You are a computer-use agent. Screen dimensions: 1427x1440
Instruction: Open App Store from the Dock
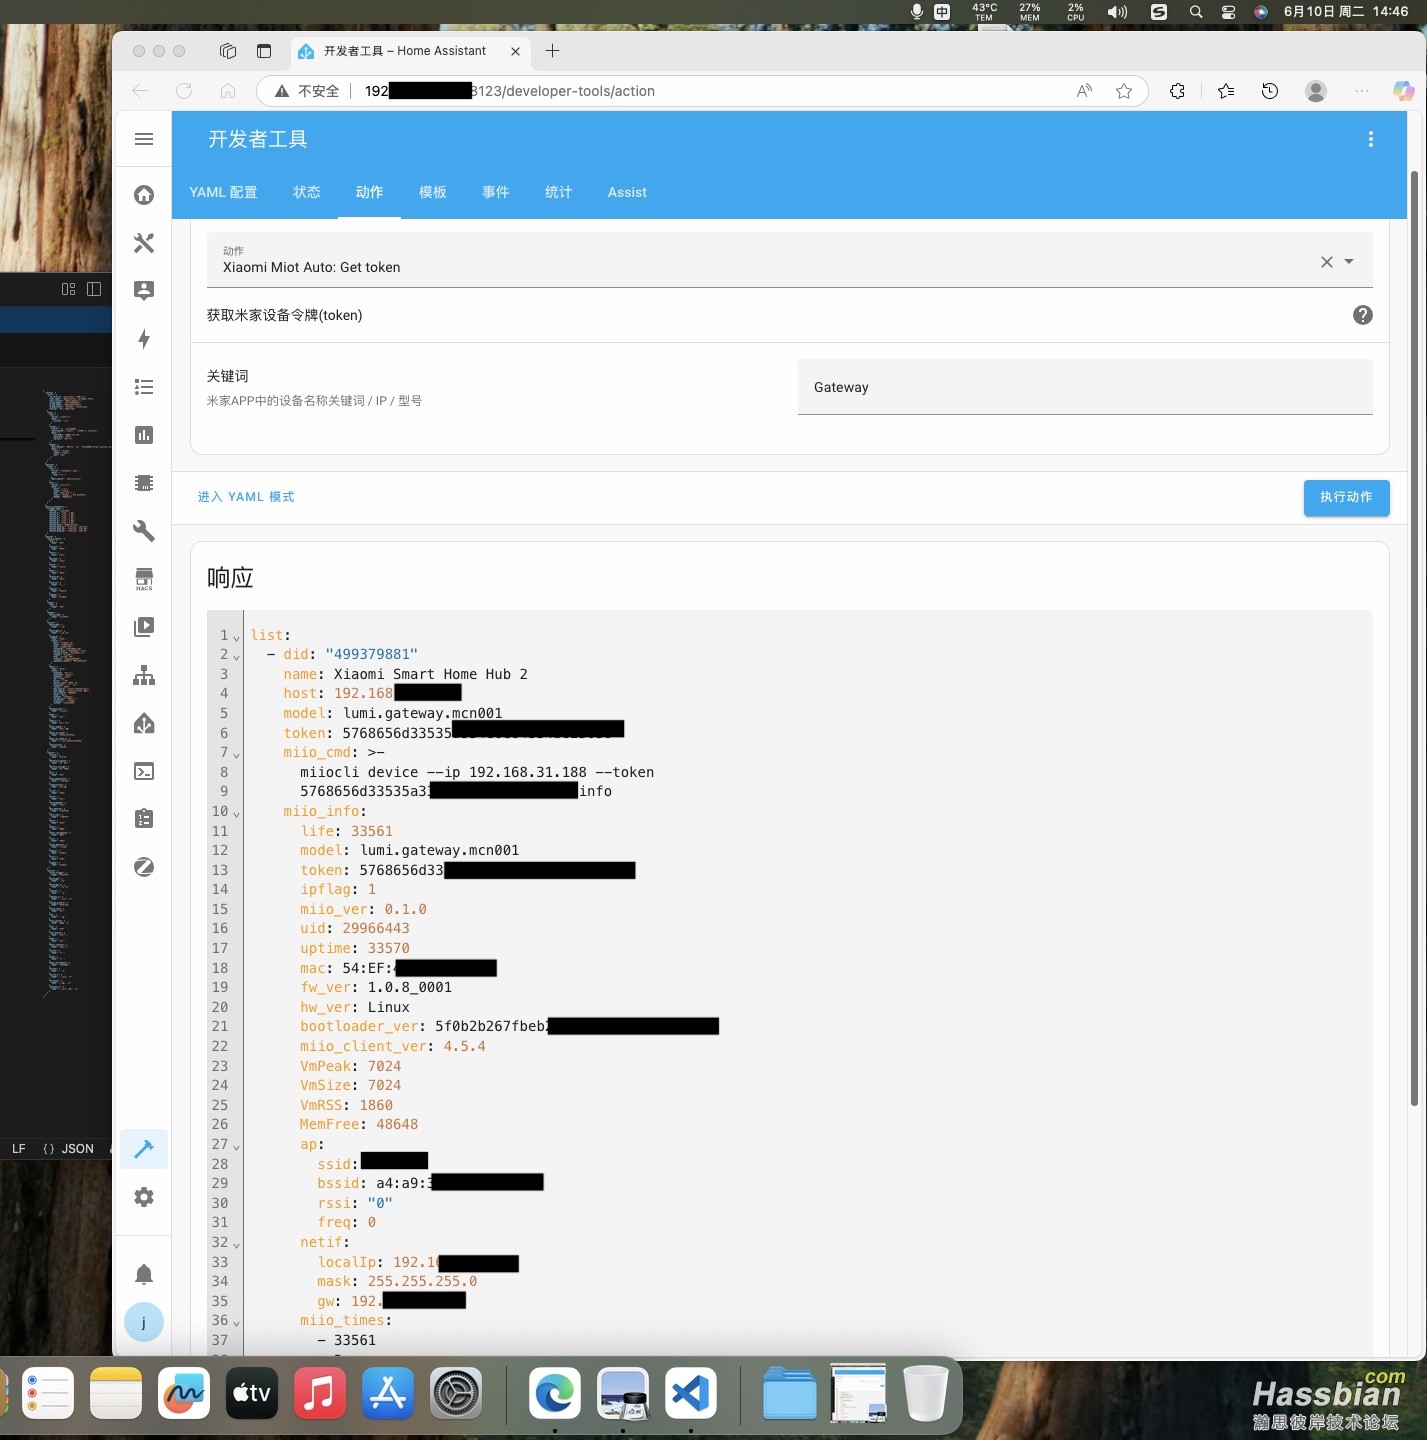tap(387, 1393)
